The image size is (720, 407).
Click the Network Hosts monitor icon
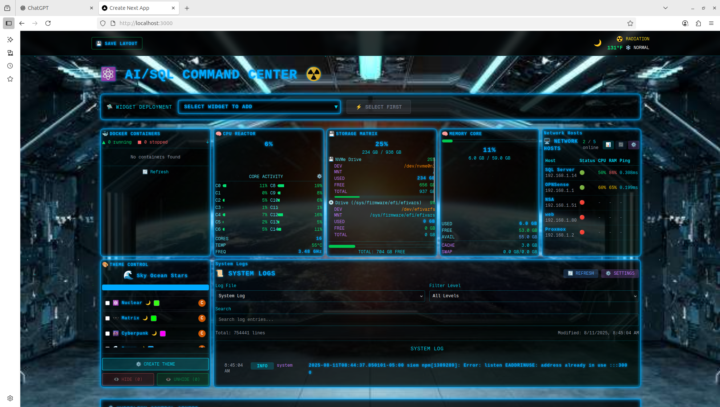coord(547,141)
